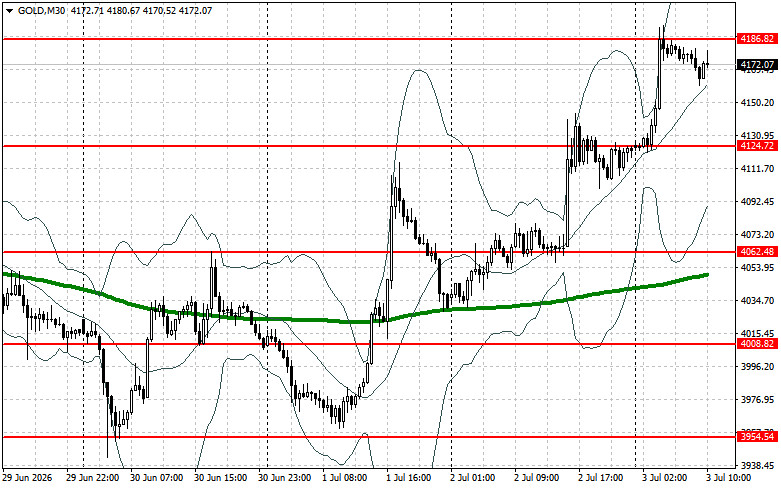Click the 30 Jun 15:00 time axis label
The width and height of the screenshot is (781, 489).
[x=221, y=478]
